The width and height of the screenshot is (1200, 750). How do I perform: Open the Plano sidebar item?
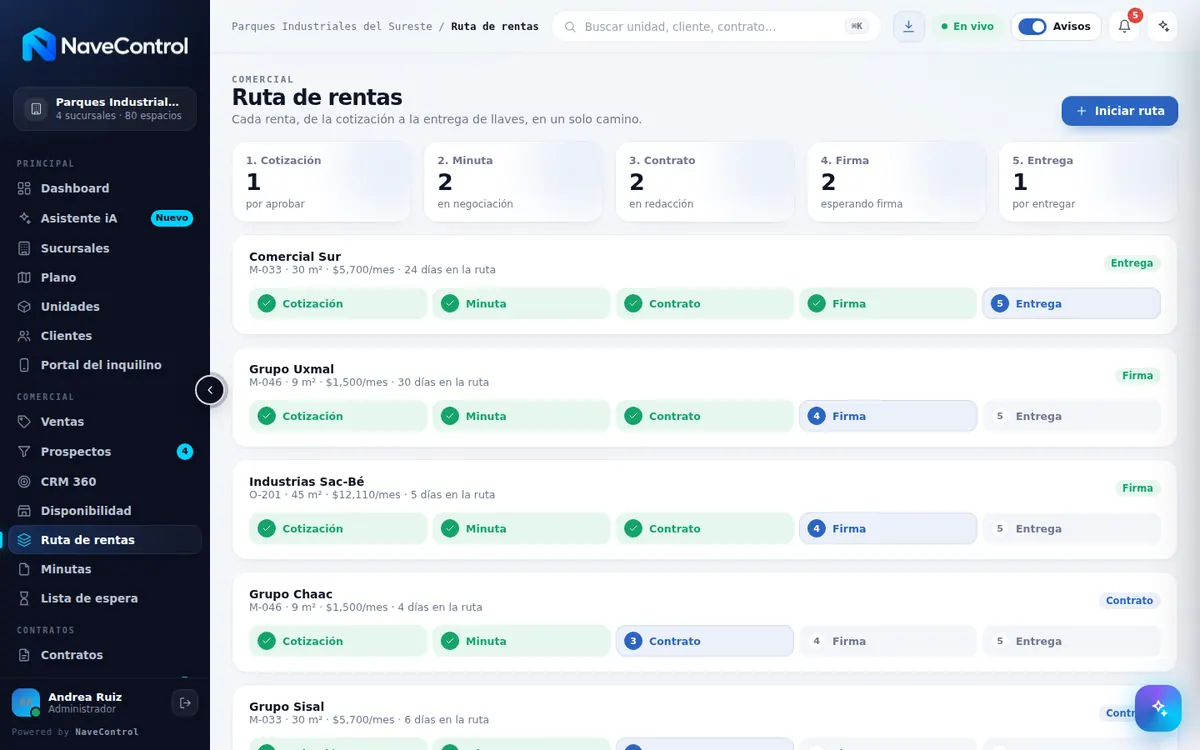(x=105, y=277)
